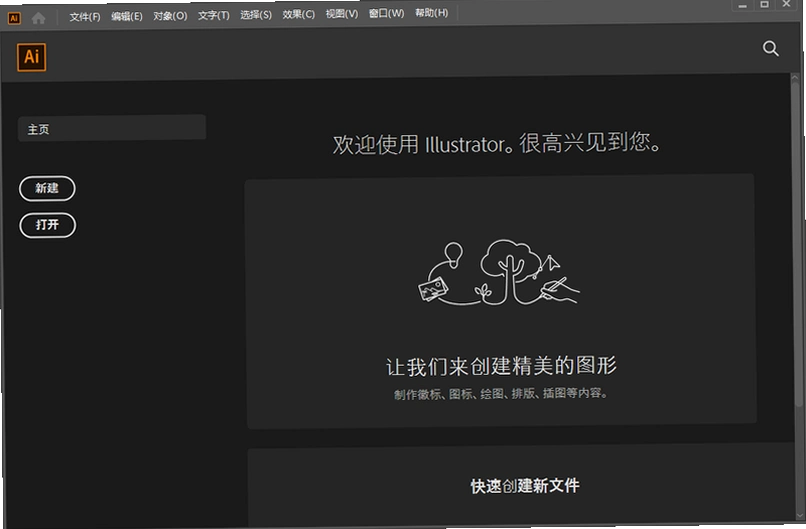Click the 新建 button

click(x=47, y=189)
